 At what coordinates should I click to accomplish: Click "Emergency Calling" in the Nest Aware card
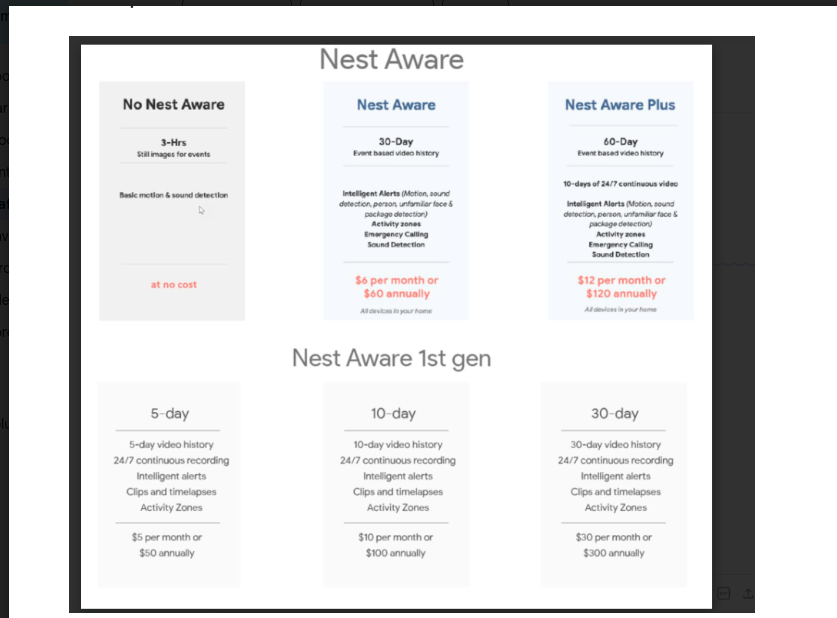coord(396,234)
